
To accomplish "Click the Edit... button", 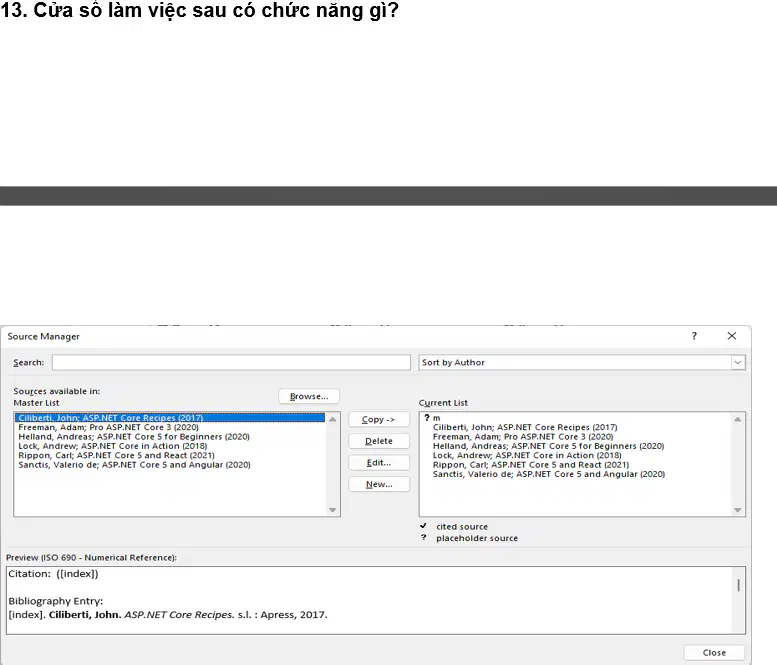I will pos(379,463).
